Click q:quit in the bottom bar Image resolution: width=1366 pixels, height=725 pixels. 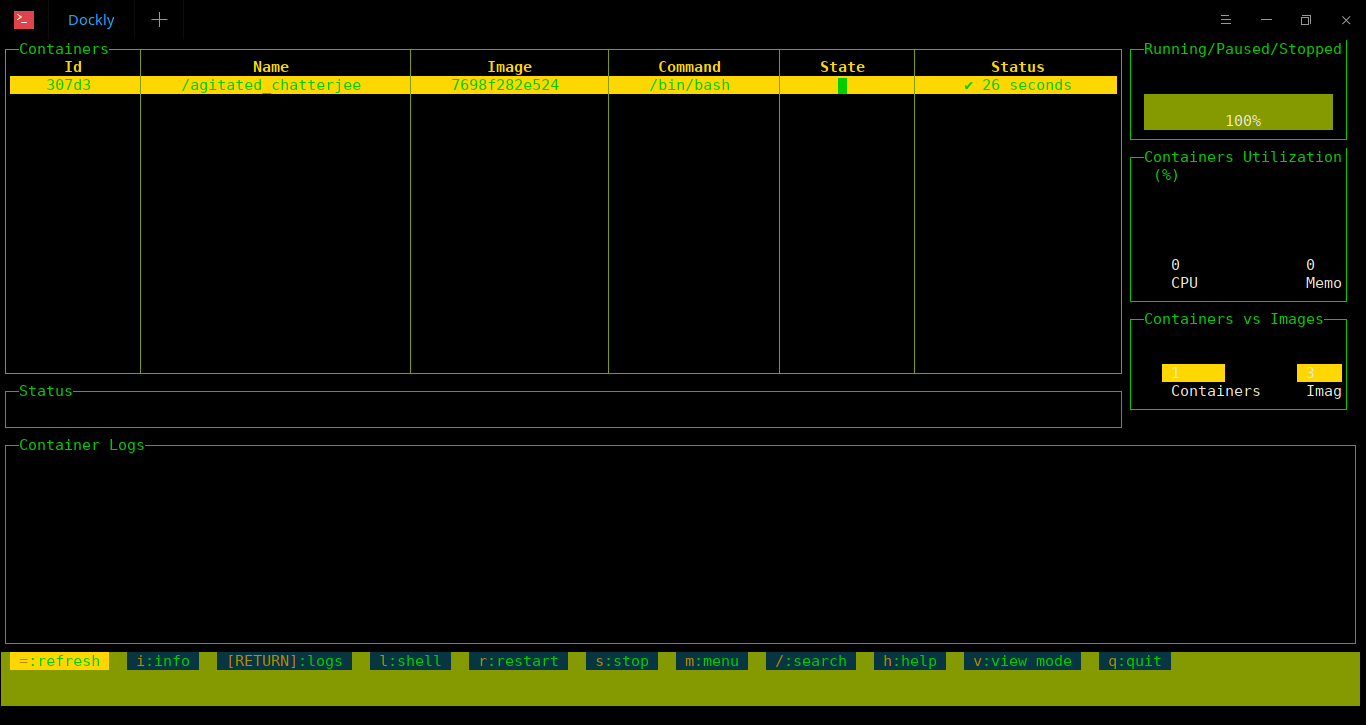coord(1135,661)
